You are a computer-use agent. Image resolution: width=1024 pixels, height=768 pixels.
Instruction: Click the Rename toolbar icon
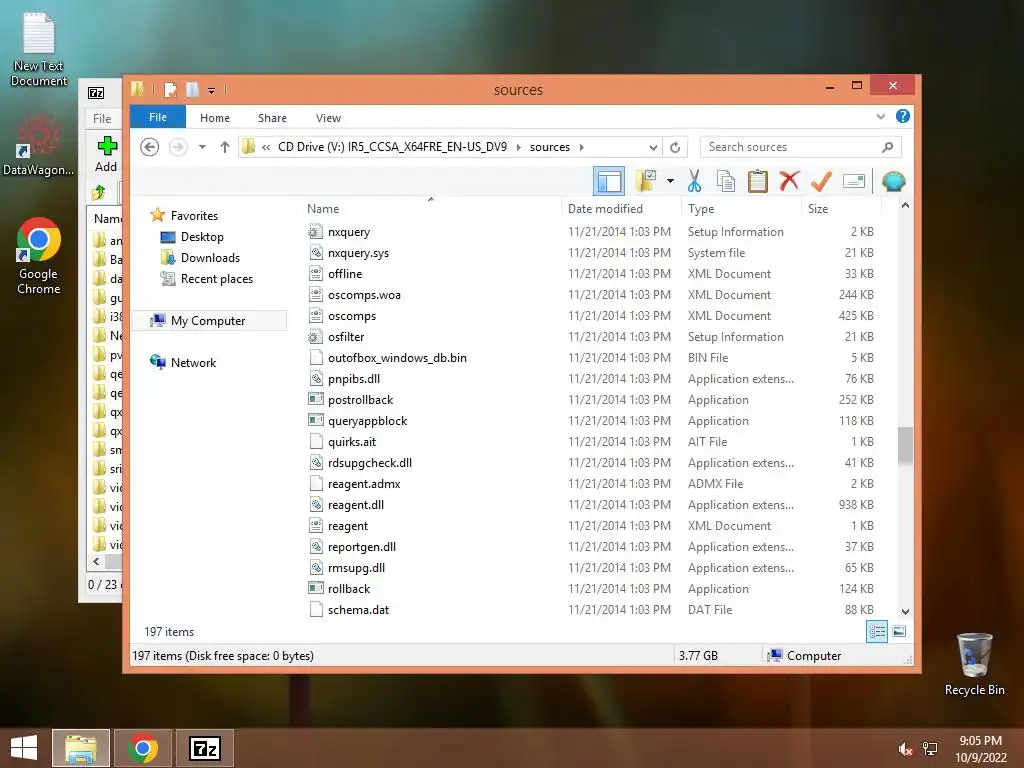coord(854,181)
